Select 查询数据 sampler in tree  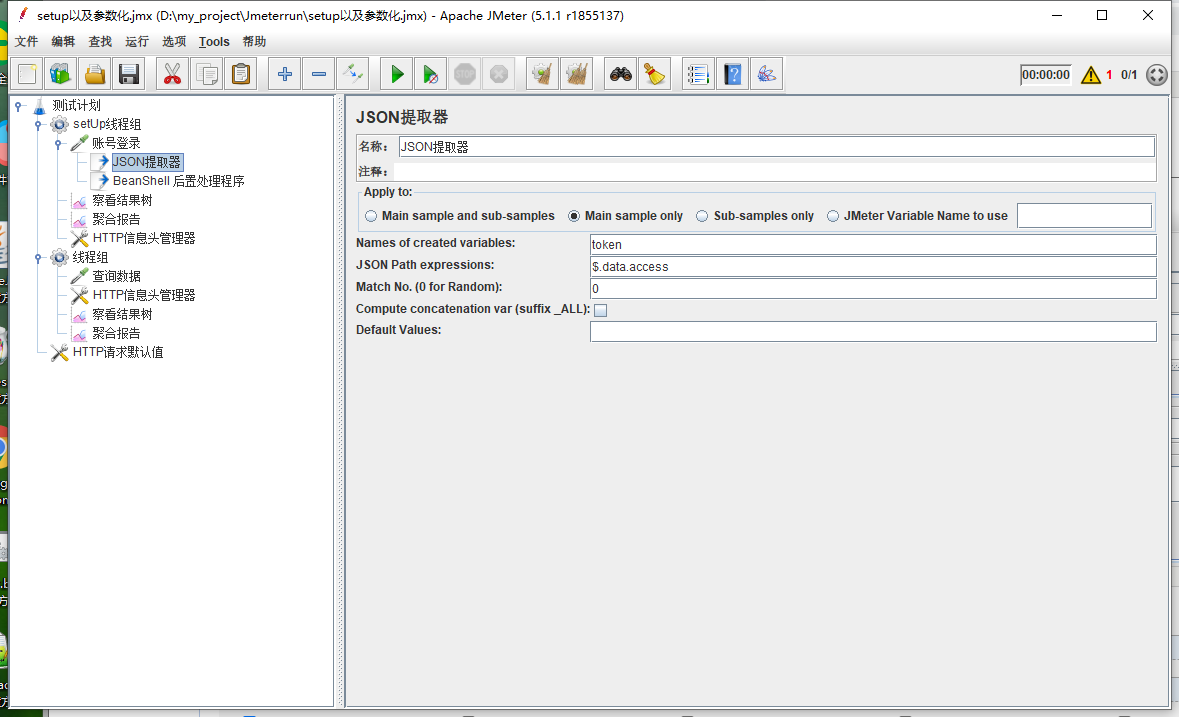coord(116,277)
